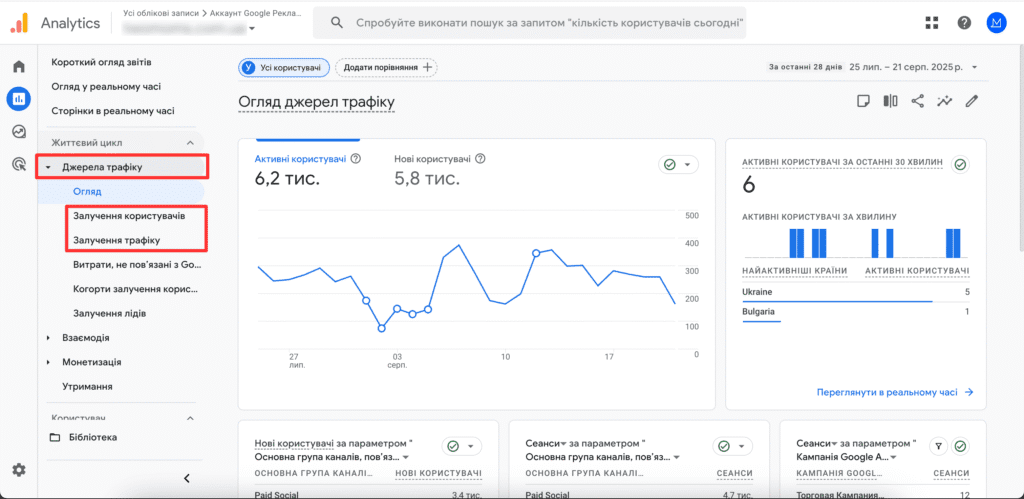
Task: Open the report annotations note icon
Action: 863,101
